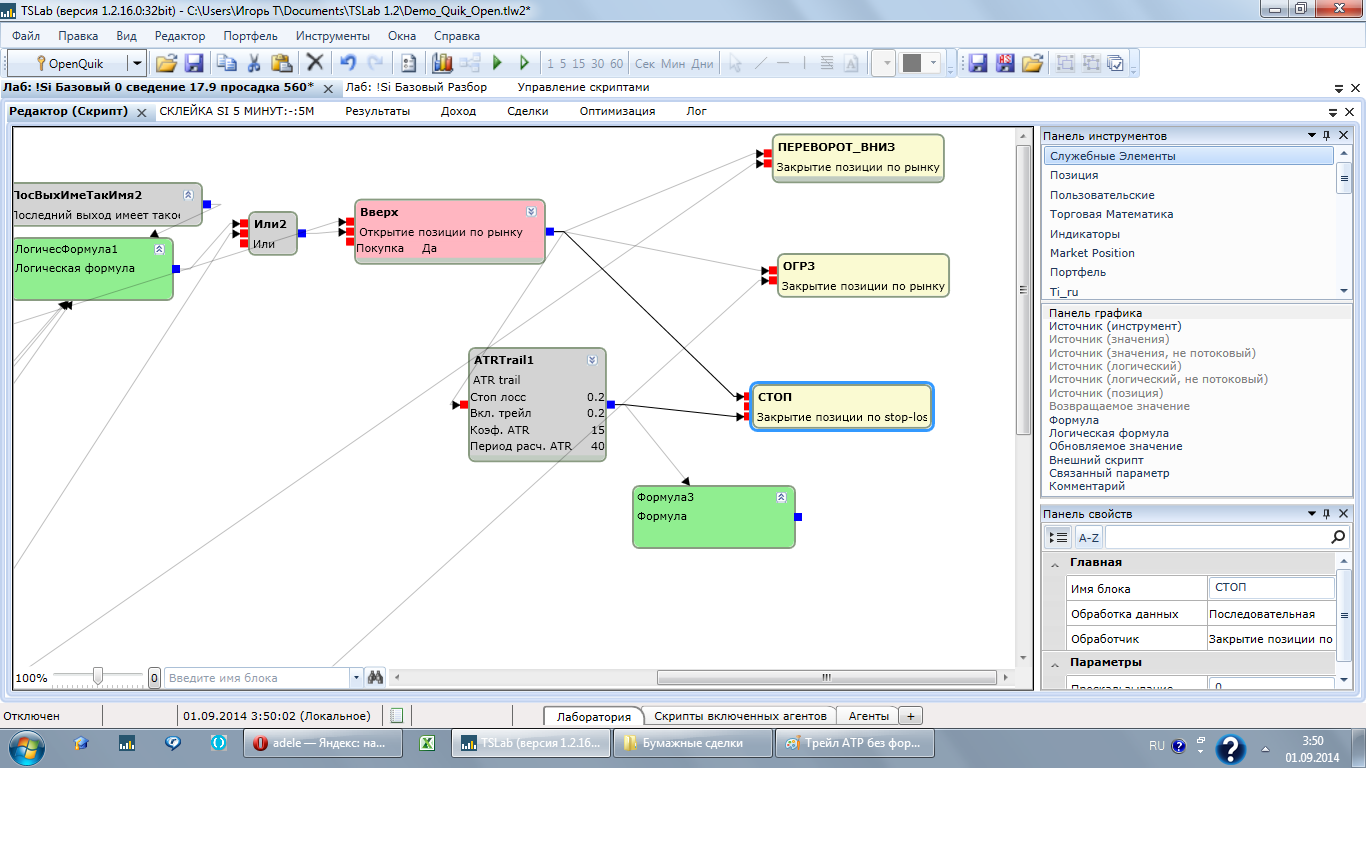Switch to the Оптимизация tab
1366x861 pixels.
click(617, 111)
